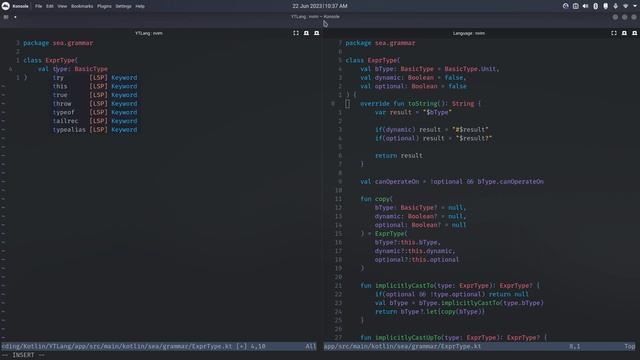Select 'try' completion suggestion
The width and height of the screenshot is (640, 360).
(95, 78)
